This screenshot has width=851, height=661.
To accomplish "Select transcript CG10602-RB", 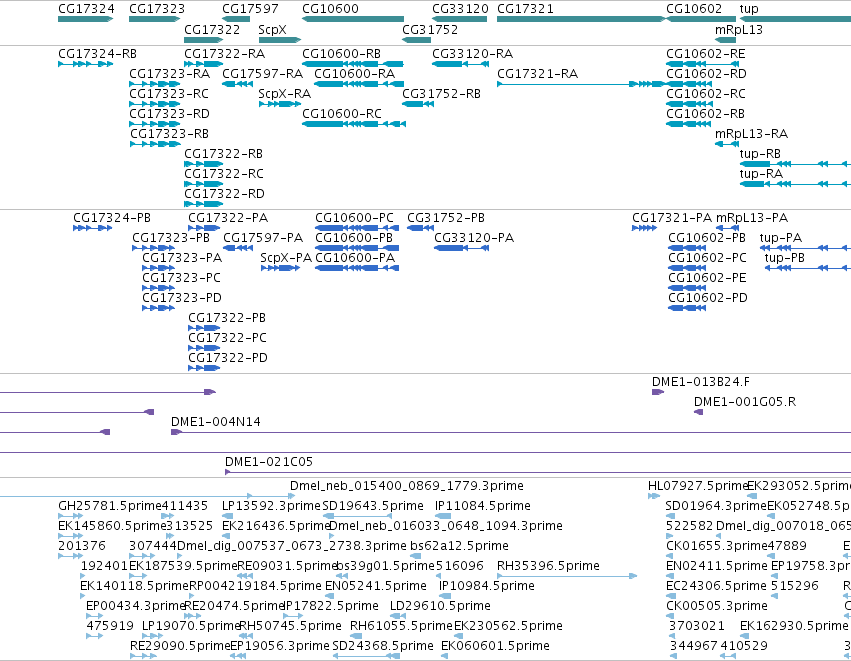I will (706, 114).
